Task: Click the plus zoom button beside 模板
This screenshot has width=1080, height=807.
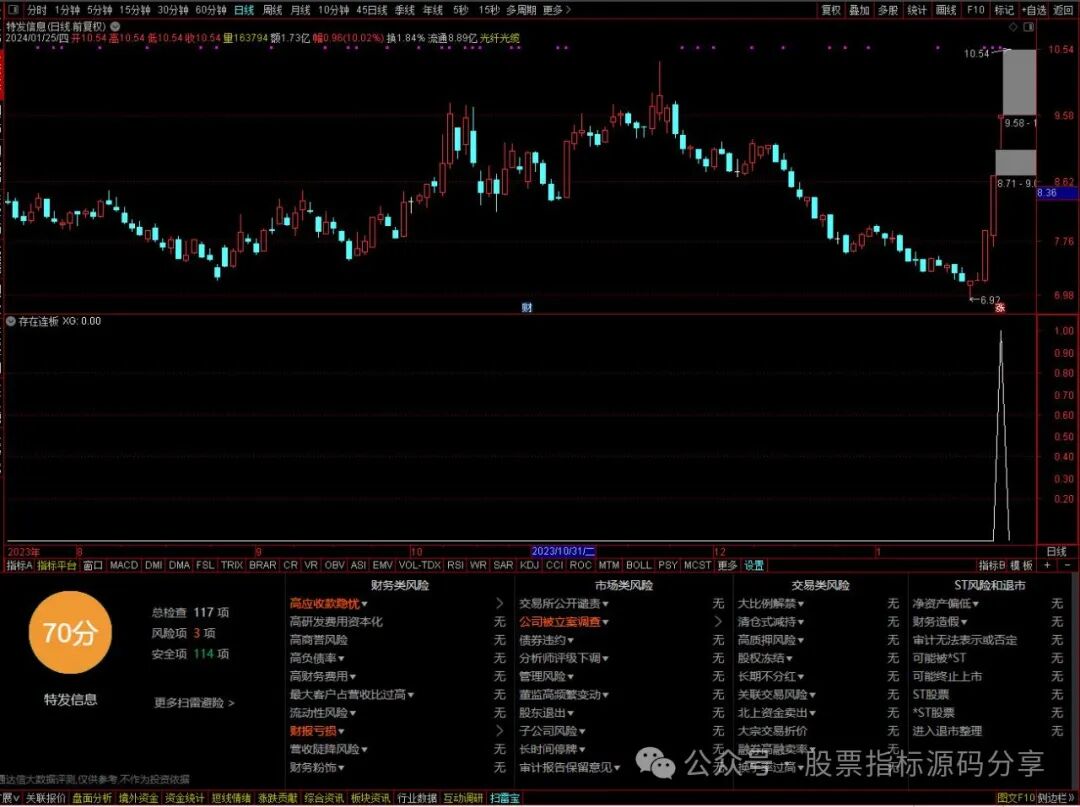Action: click(x=1048, y=565)
